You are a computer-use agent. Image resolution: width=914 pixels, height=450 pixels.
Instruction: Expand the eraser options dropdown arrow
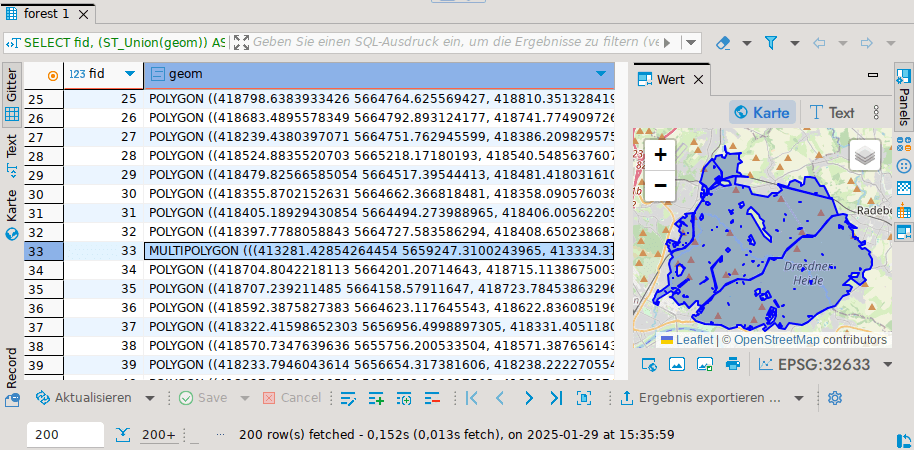(747, 43)
